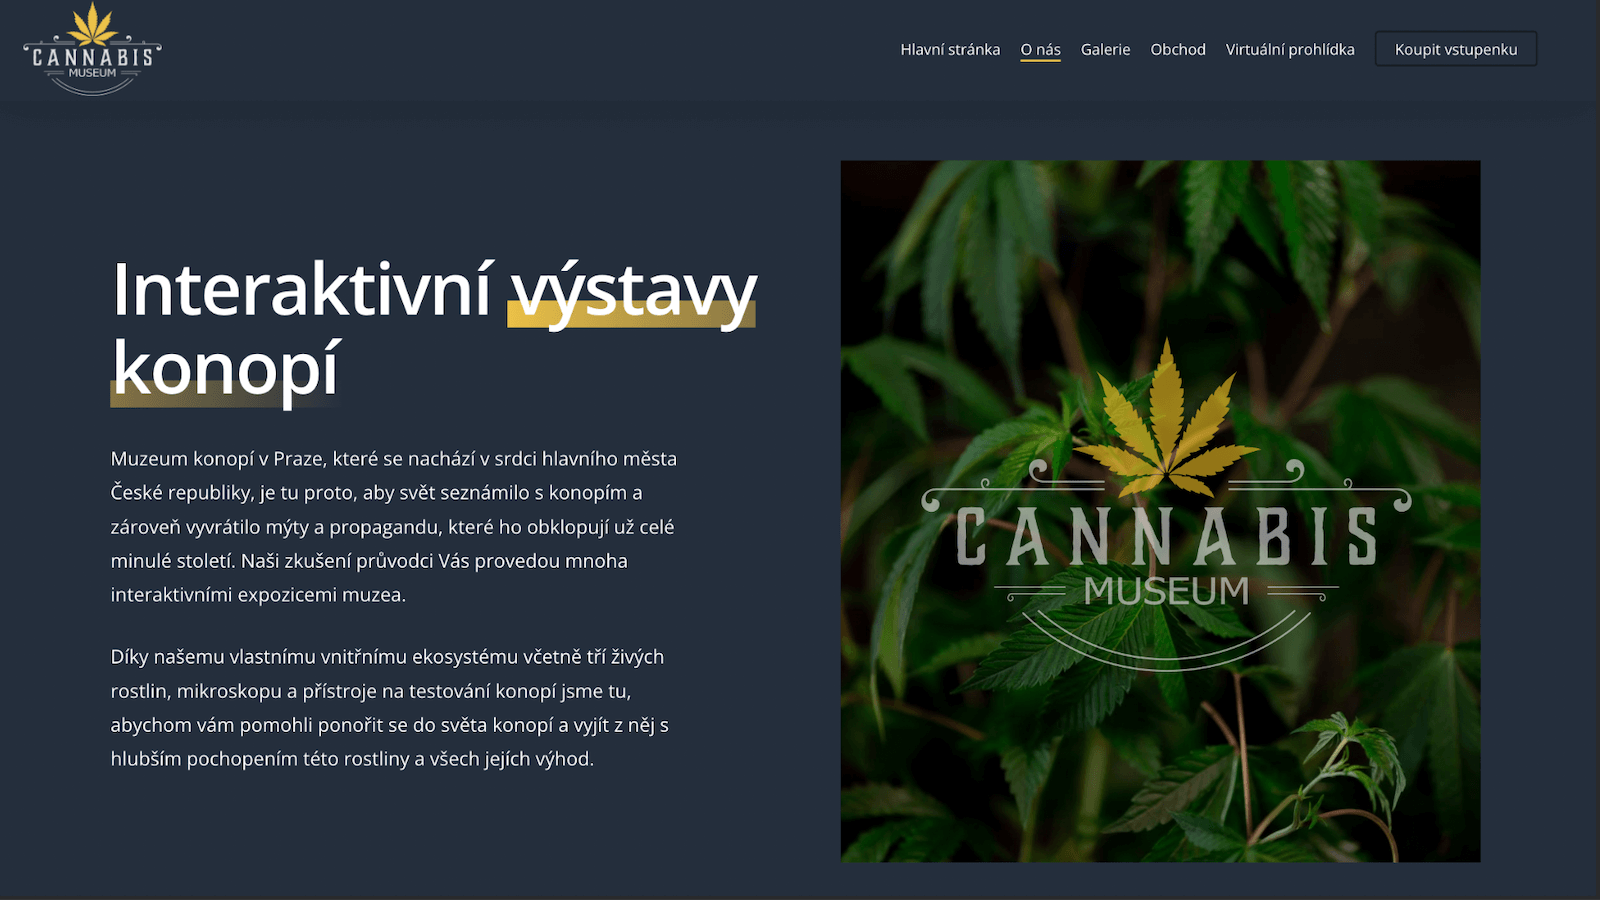Open the Virtuální prohlídka link
Viewport: 1600px width, 900px height.
pos(1290,49)
